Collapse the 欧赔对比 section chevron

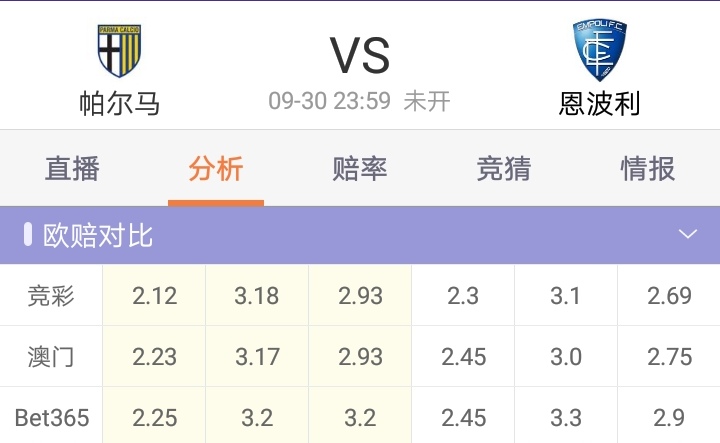[x=687, y=235]
